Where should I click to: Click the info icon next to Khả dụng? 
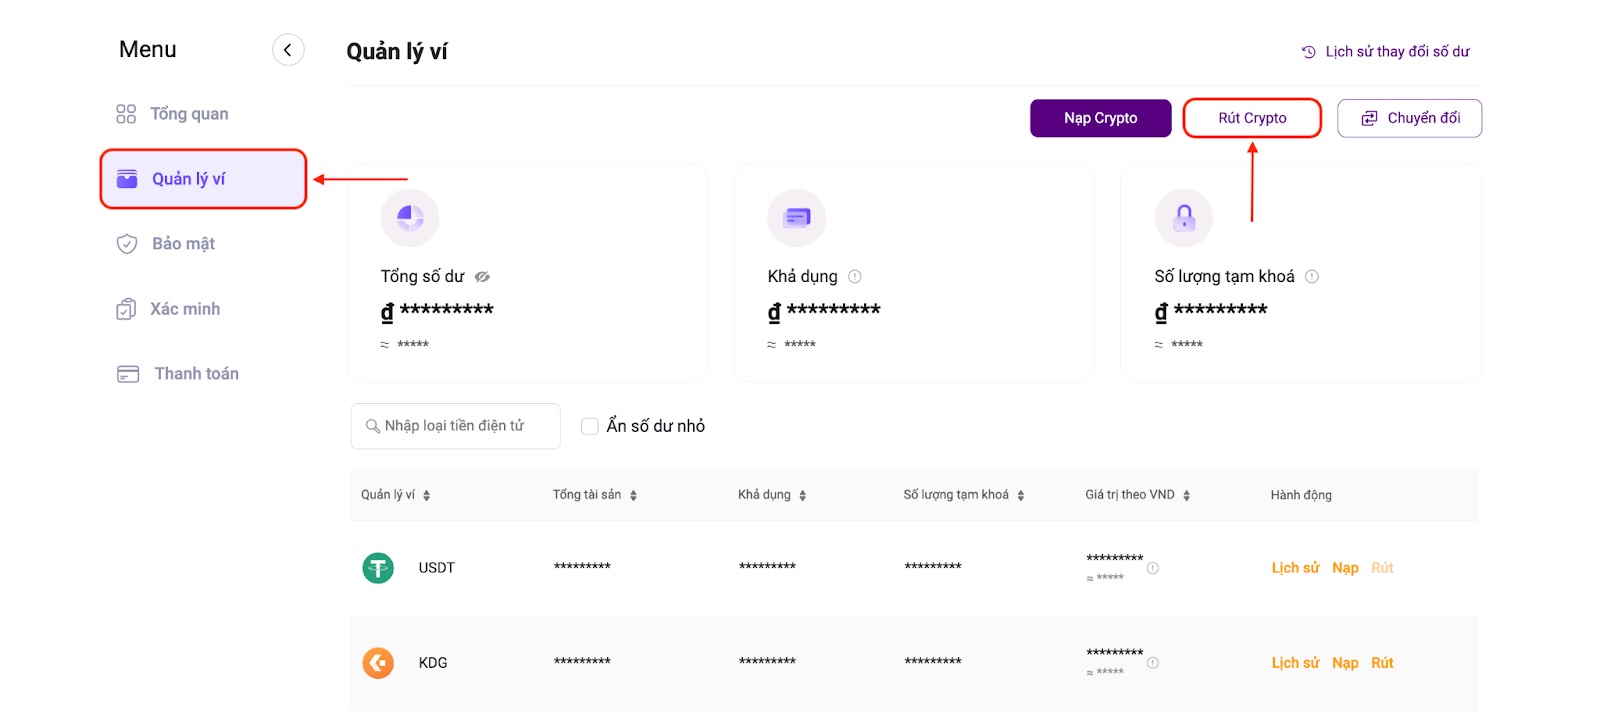pos(855,276)
